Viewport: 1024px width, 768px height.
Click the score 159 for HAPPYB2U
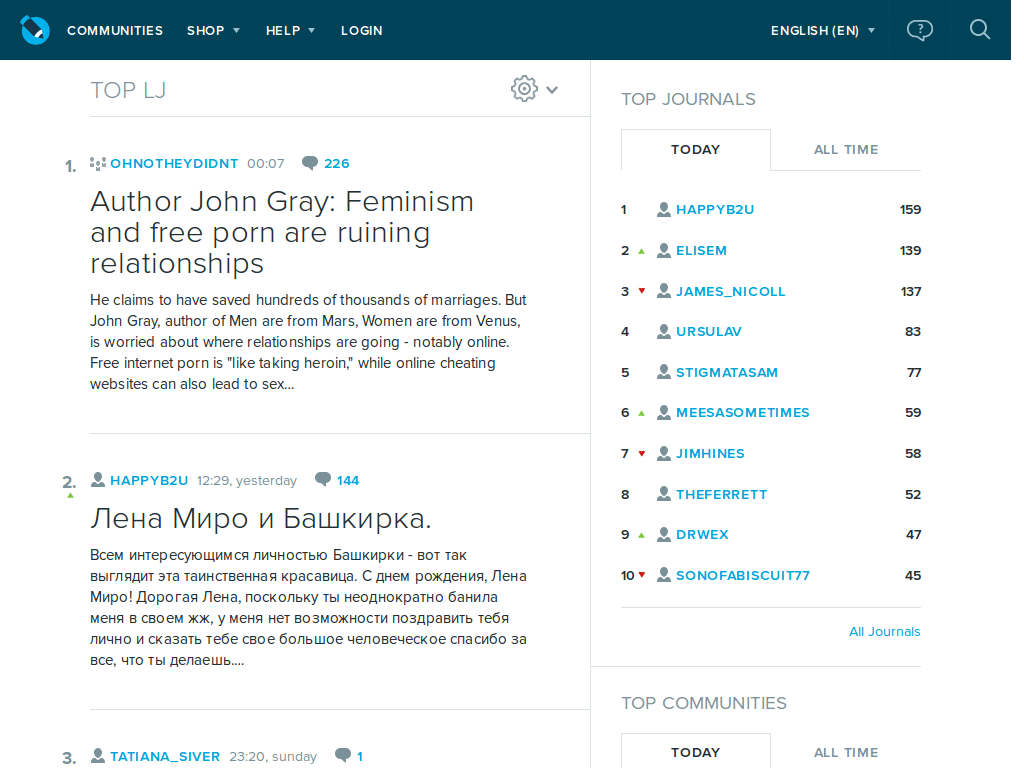click(910, 210)
